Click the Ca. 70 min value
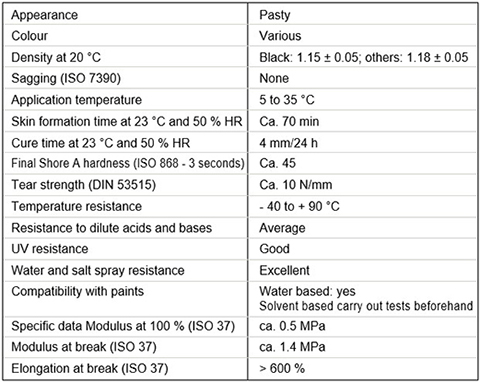The height and width of the screenshot is (382, 480). coord(289,121)
